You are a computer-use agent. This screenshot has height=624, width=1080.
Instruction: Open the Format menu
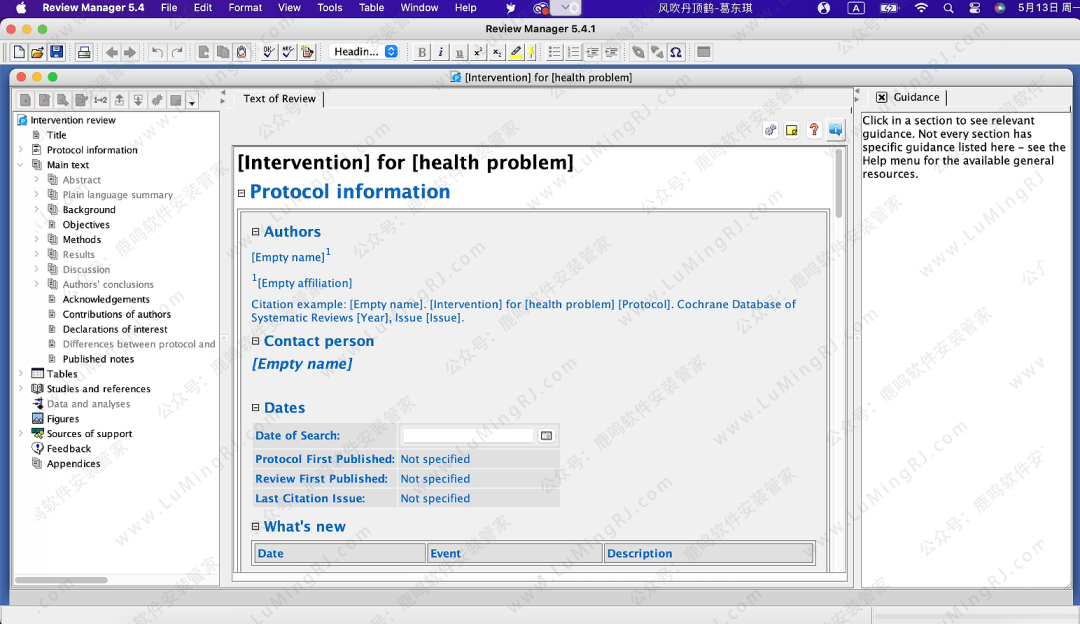pos(245,8)
